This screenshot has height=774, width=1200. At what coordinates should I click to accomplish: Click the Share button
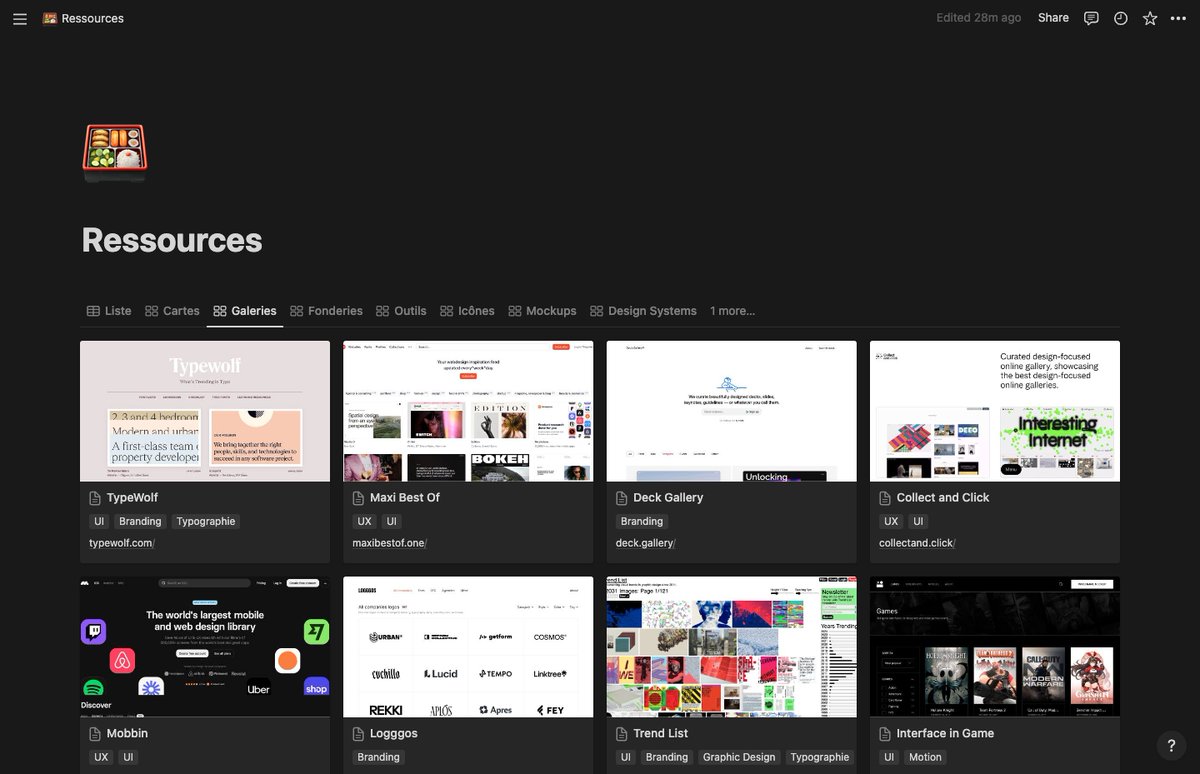point(1053,18)
